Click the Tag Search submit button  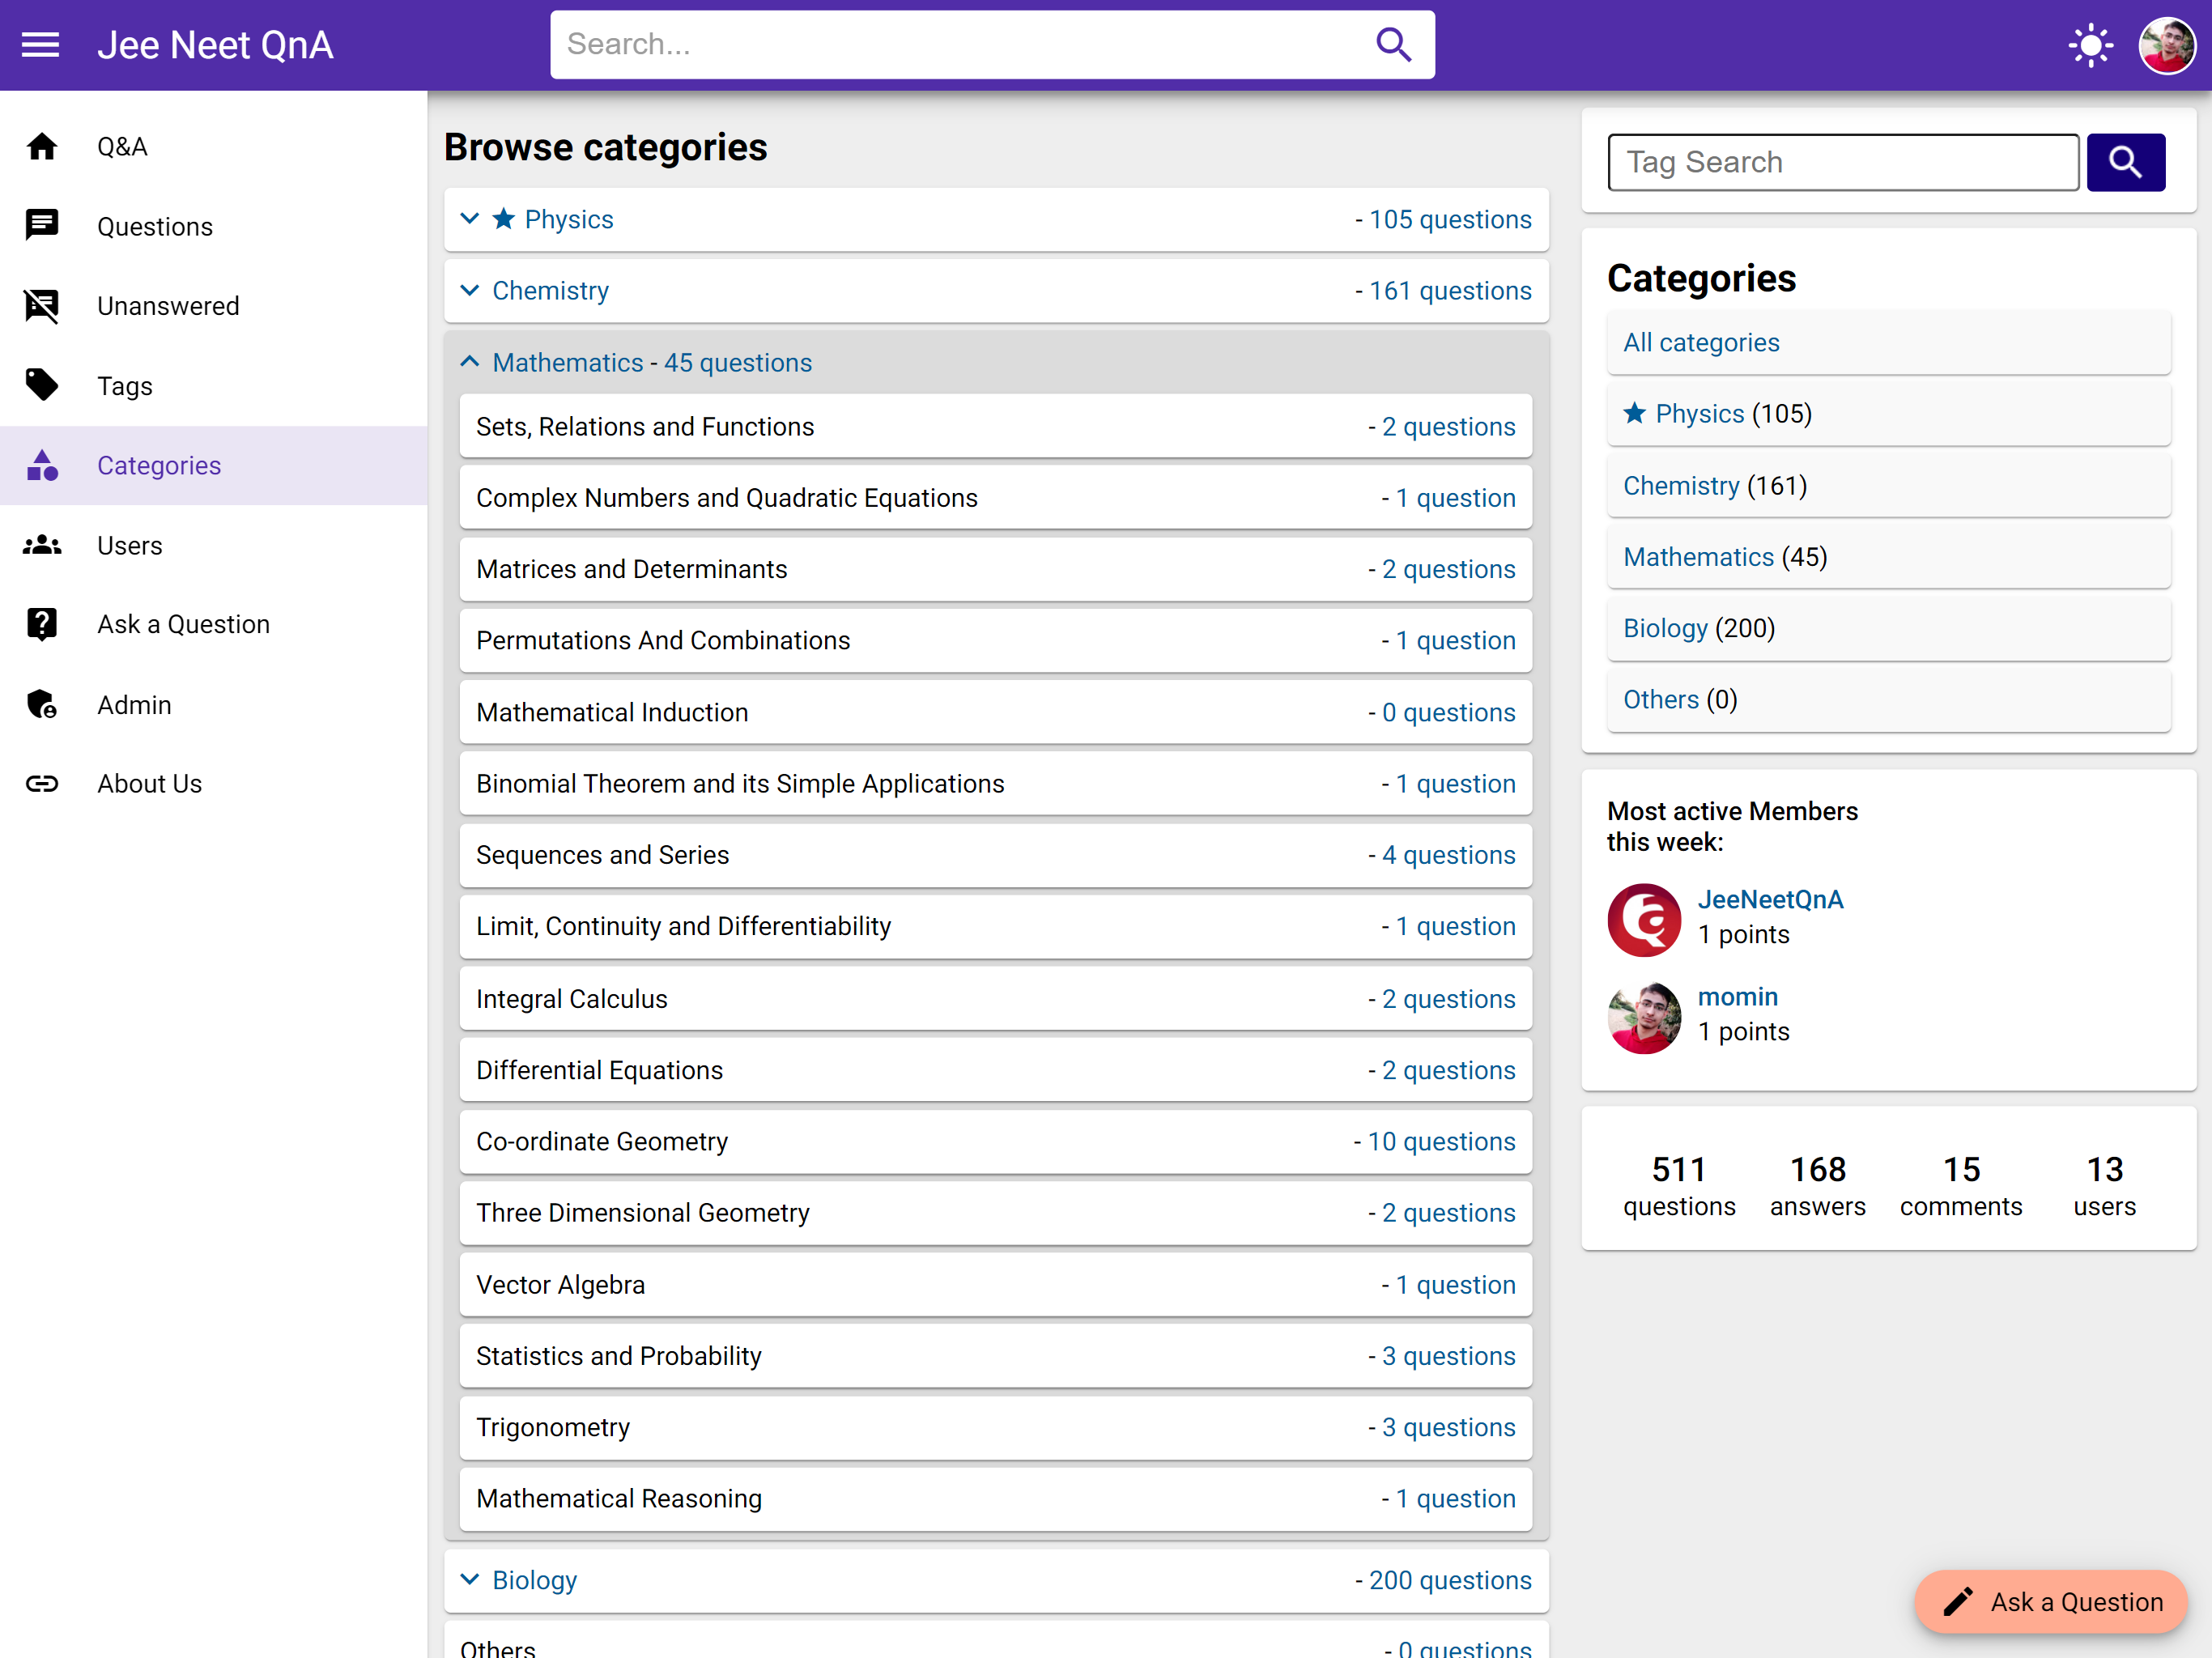pos(2125,162)
